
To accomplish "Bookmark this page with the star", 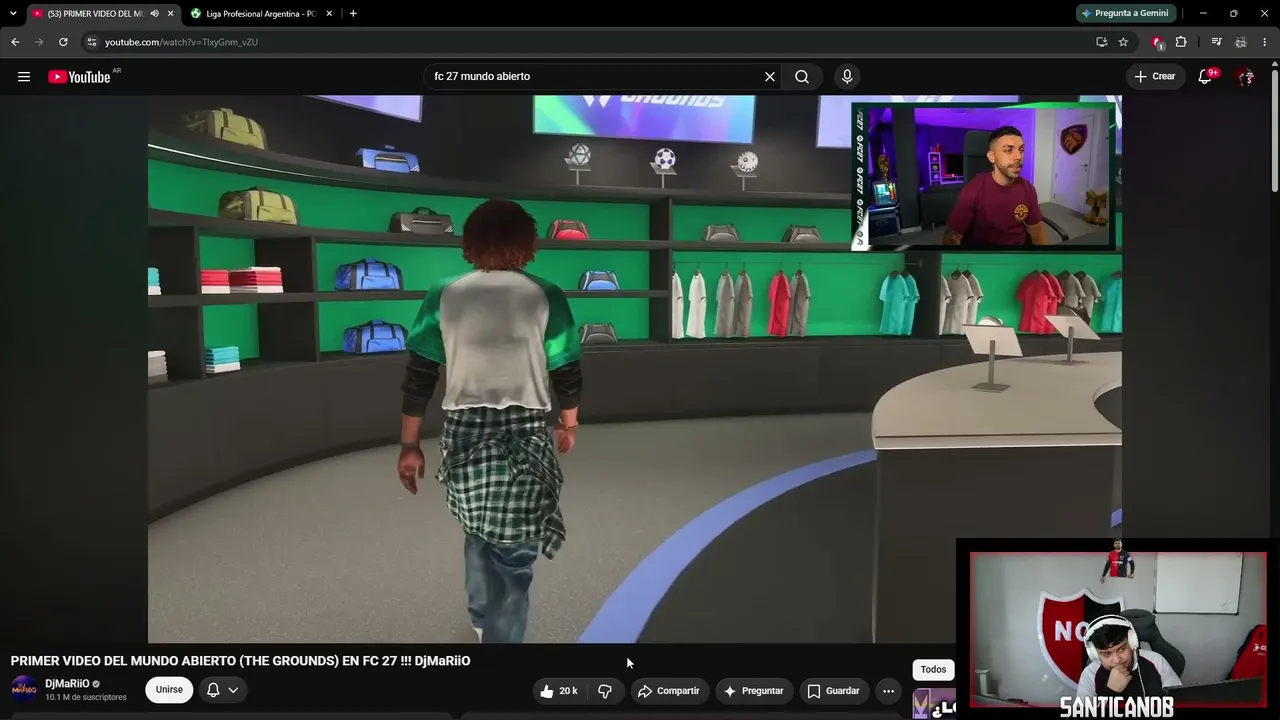I will 1123,42.
